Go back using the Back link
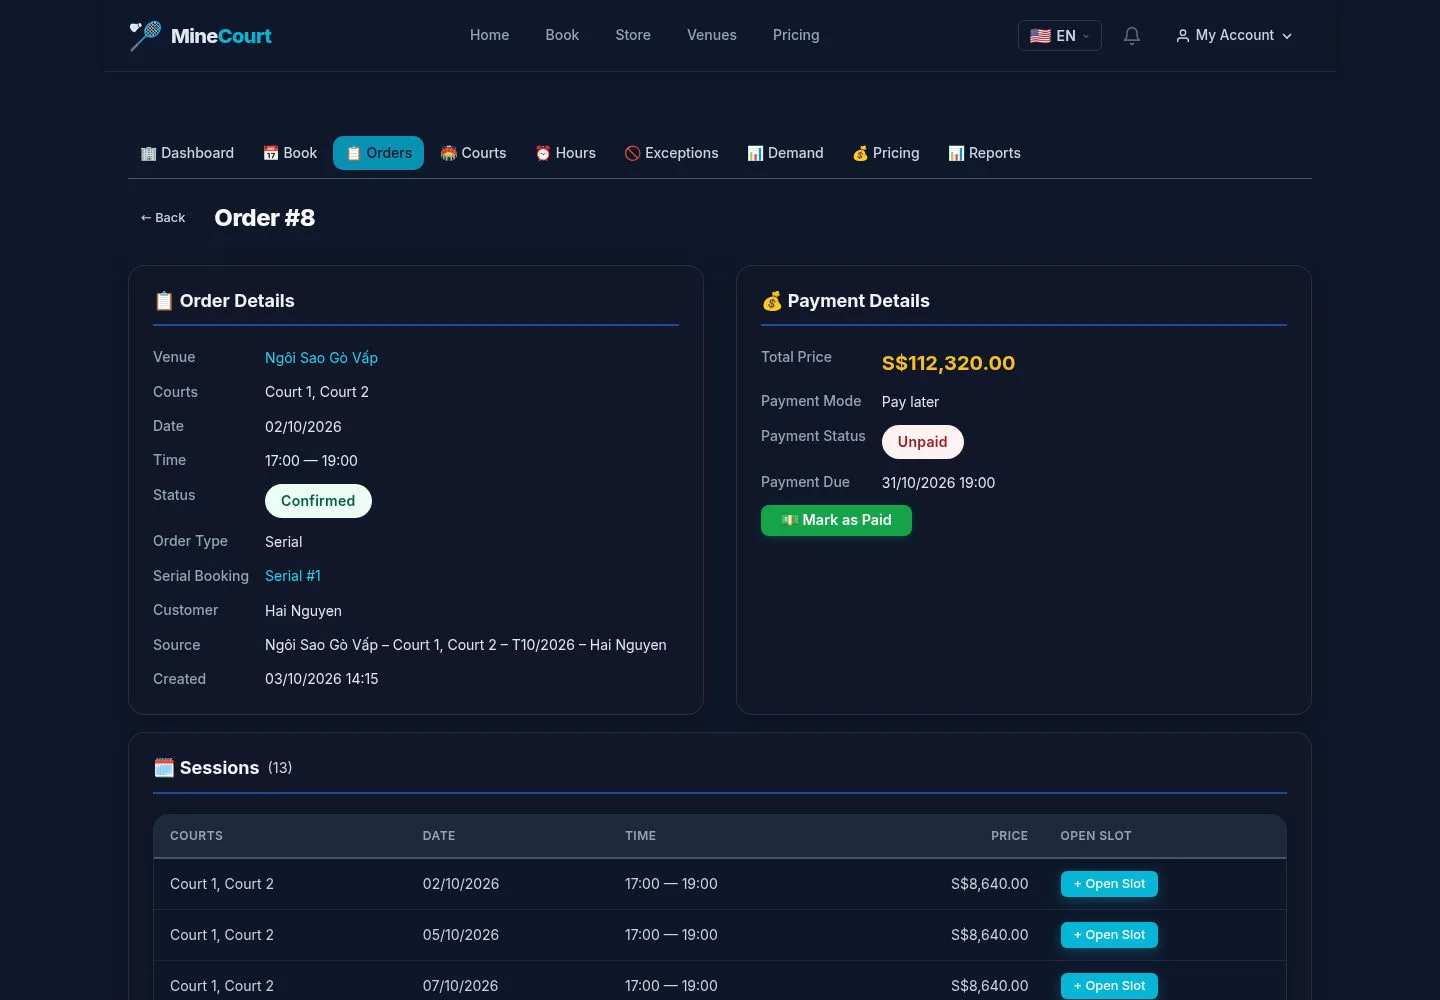The image size is (1440, 1000). [163, 218]
